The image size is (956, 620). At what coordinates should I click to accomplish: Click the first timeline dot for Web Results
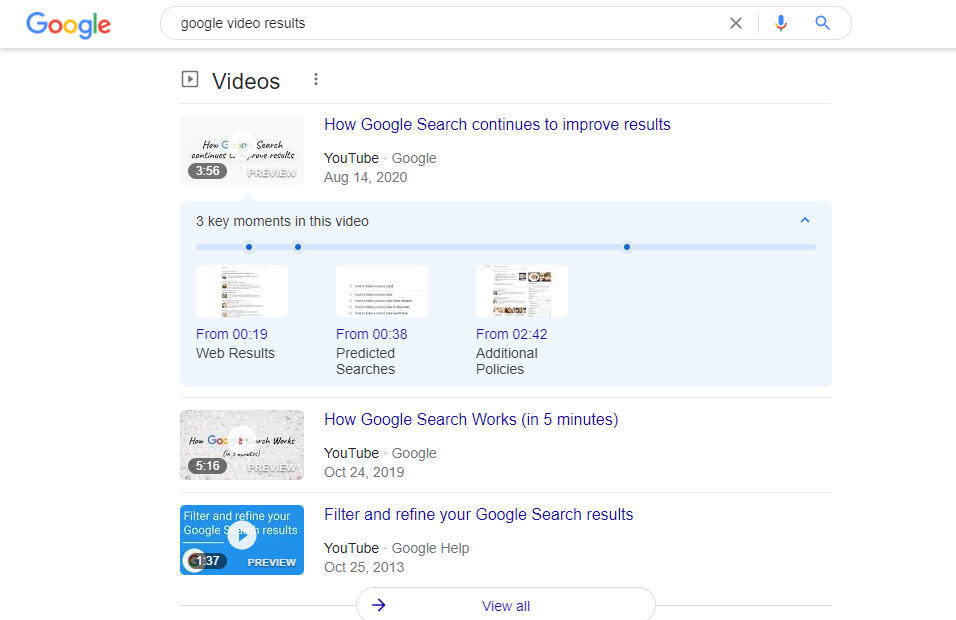coord(249,247)
